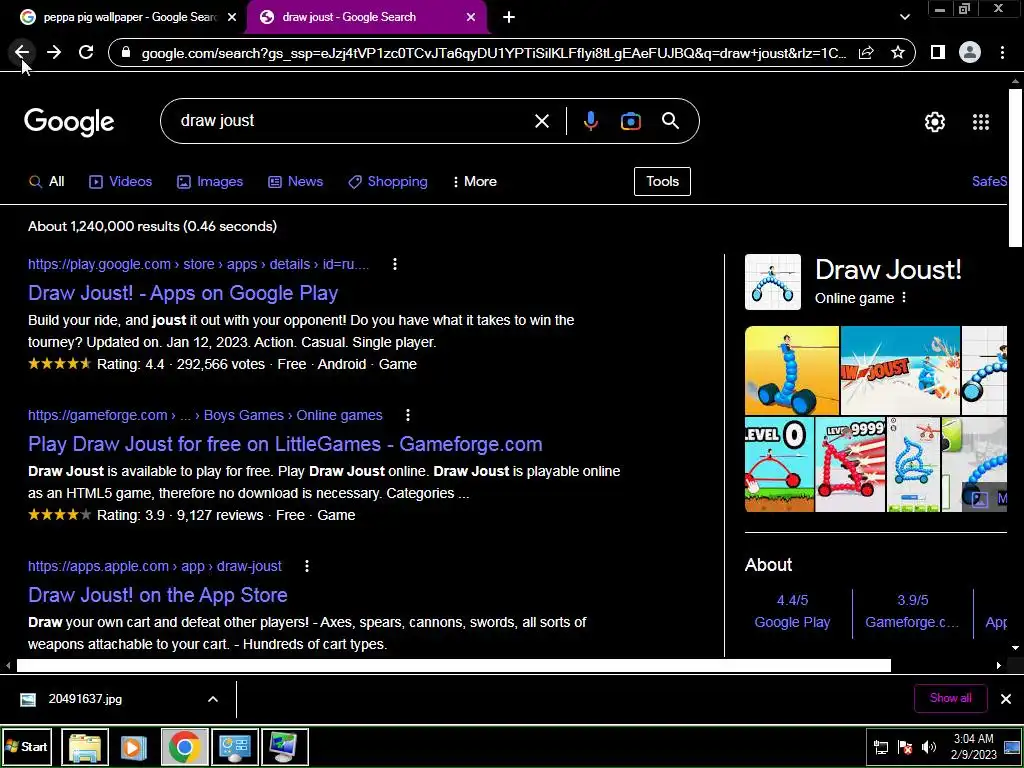Open the side panel icon in Chrome toolbar
Viewport: 1024px width, 768px height.
point(938,52)
